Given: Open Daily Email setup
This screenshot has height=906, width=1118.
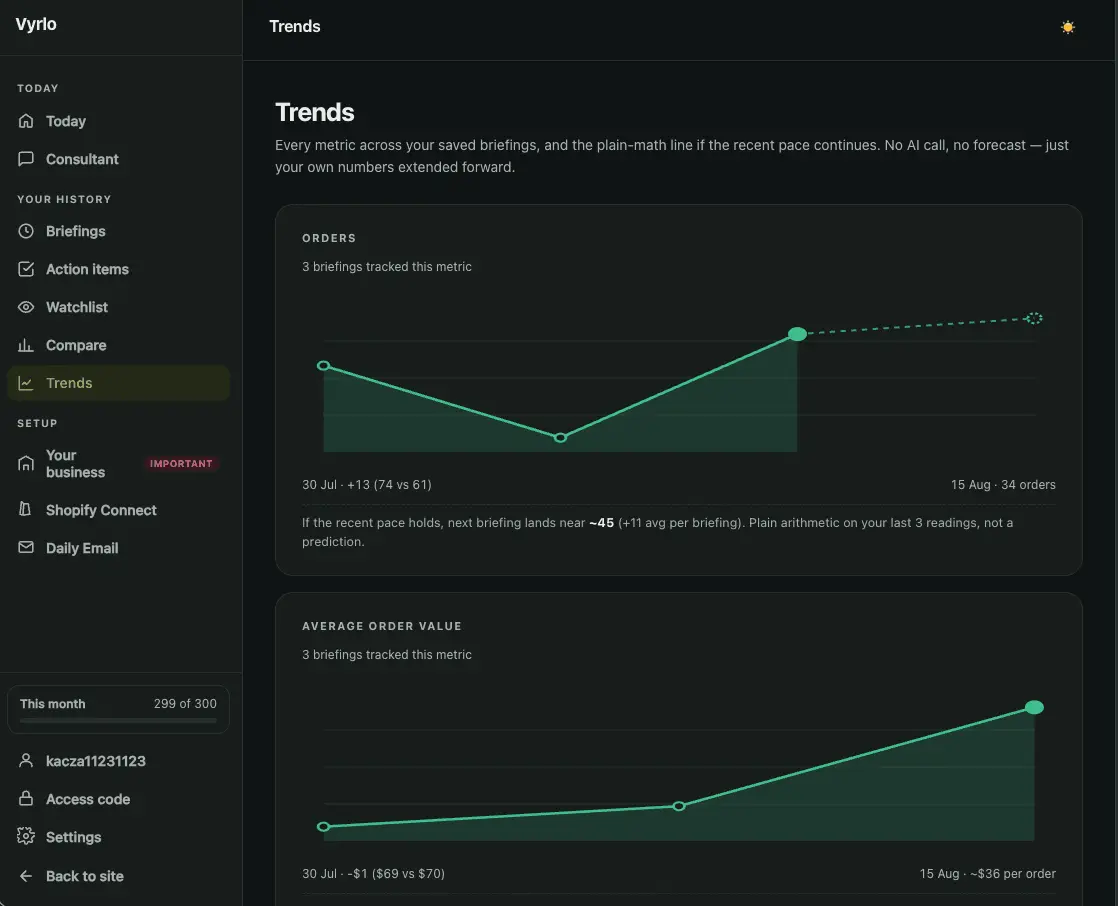Looking at the screenshot, I should pos(82,548).
